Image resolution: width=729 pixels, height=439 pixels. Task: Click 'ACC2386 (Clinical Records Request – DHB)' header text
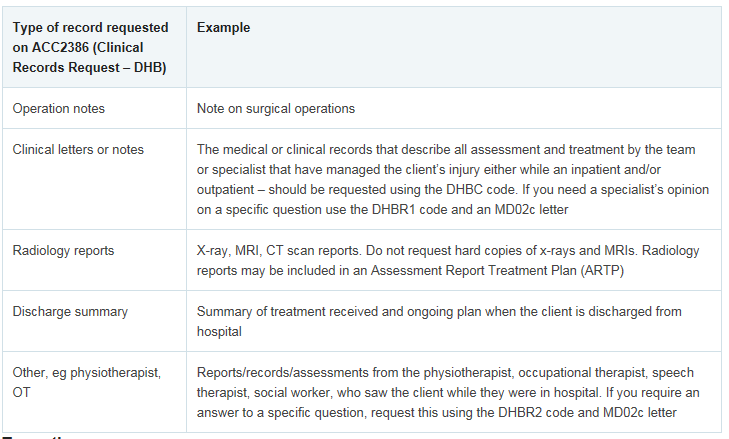click(x=89, y=58)
